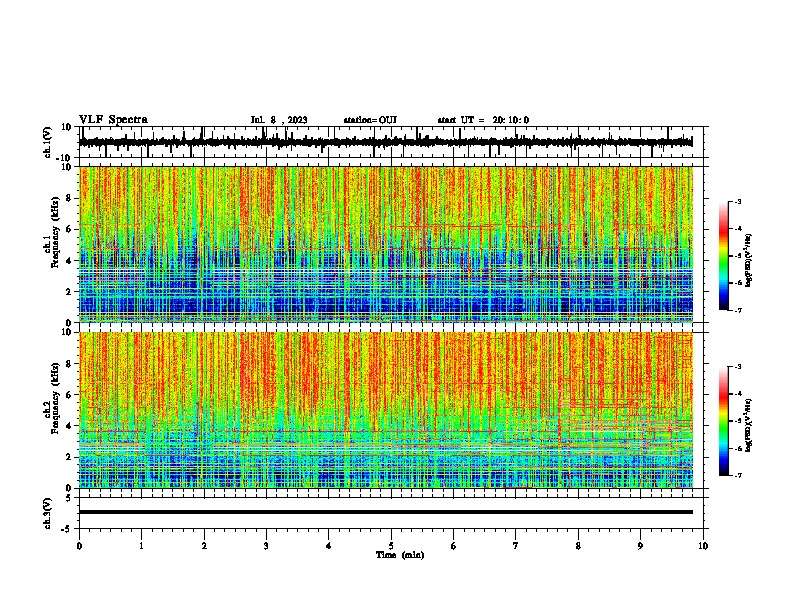
Task: Click the "8" tick on the time axis
Action: tap(578, 546)
